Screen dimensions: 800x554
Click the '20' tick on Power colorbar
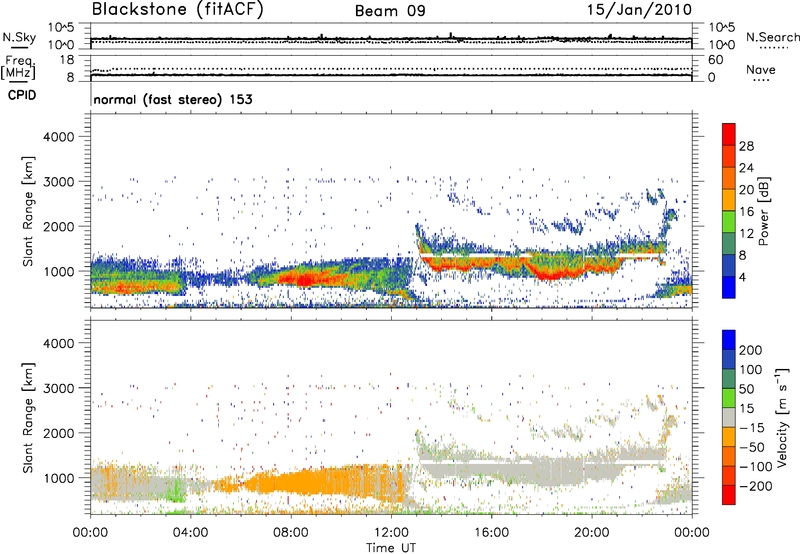pos(746,190)
